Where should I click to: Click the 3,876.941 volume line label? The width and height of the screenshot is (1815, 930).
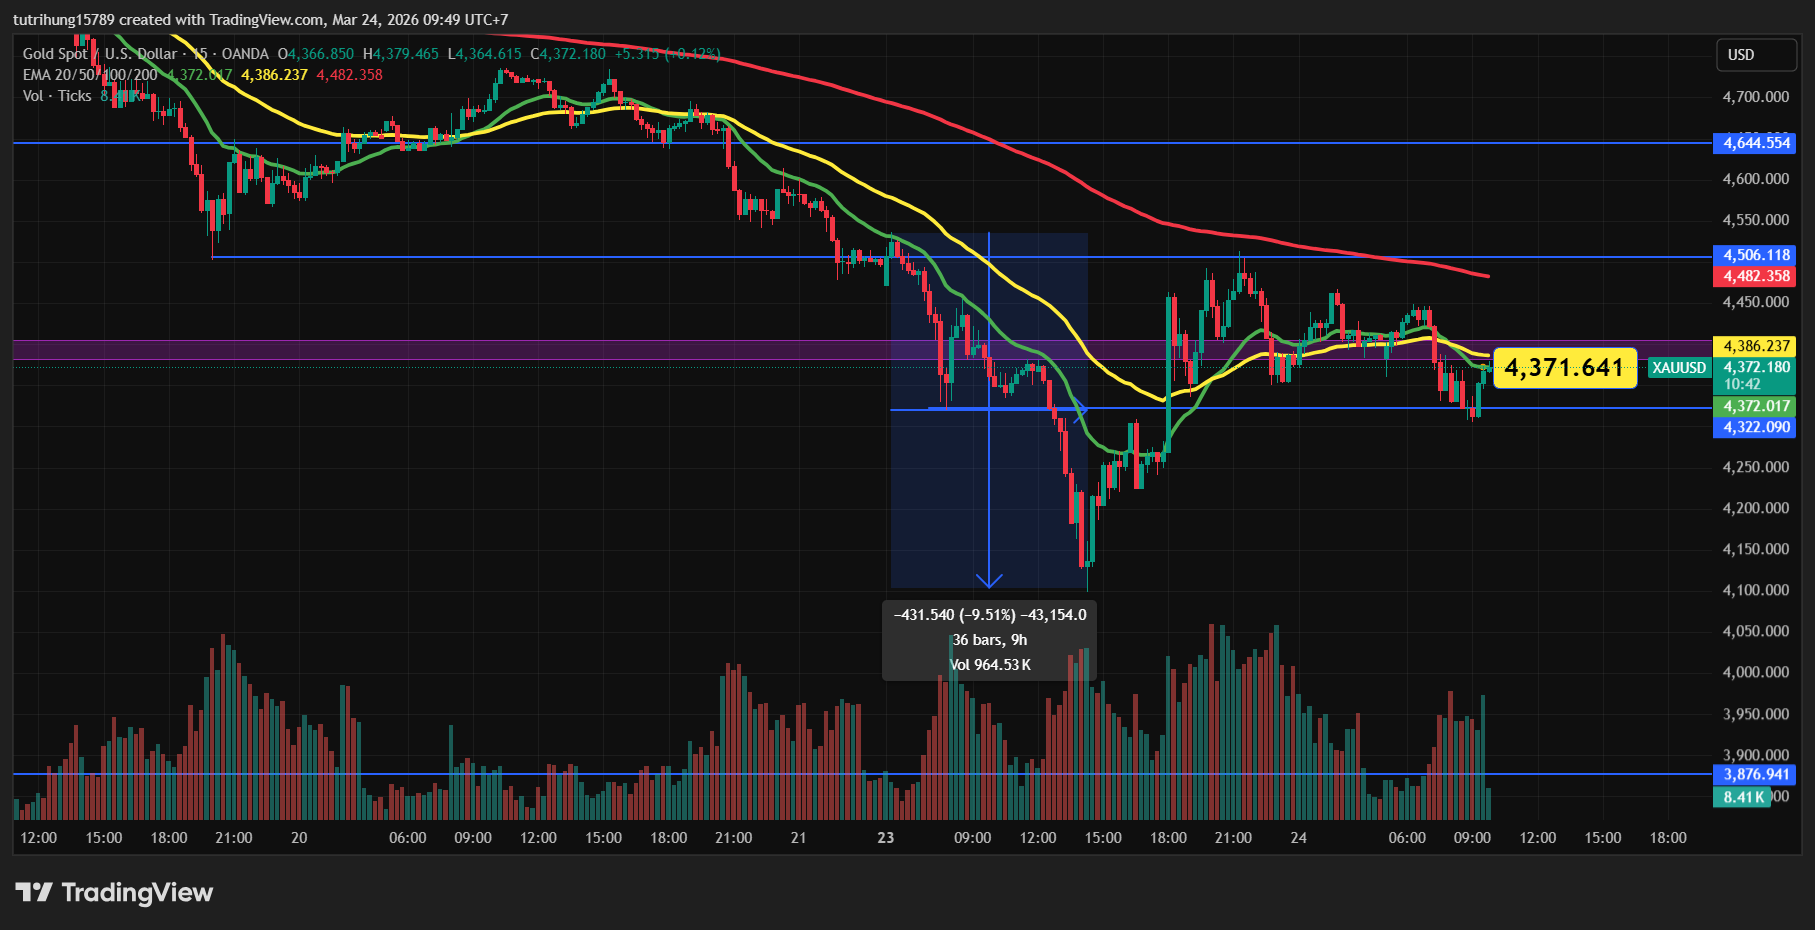point(1755,774)
